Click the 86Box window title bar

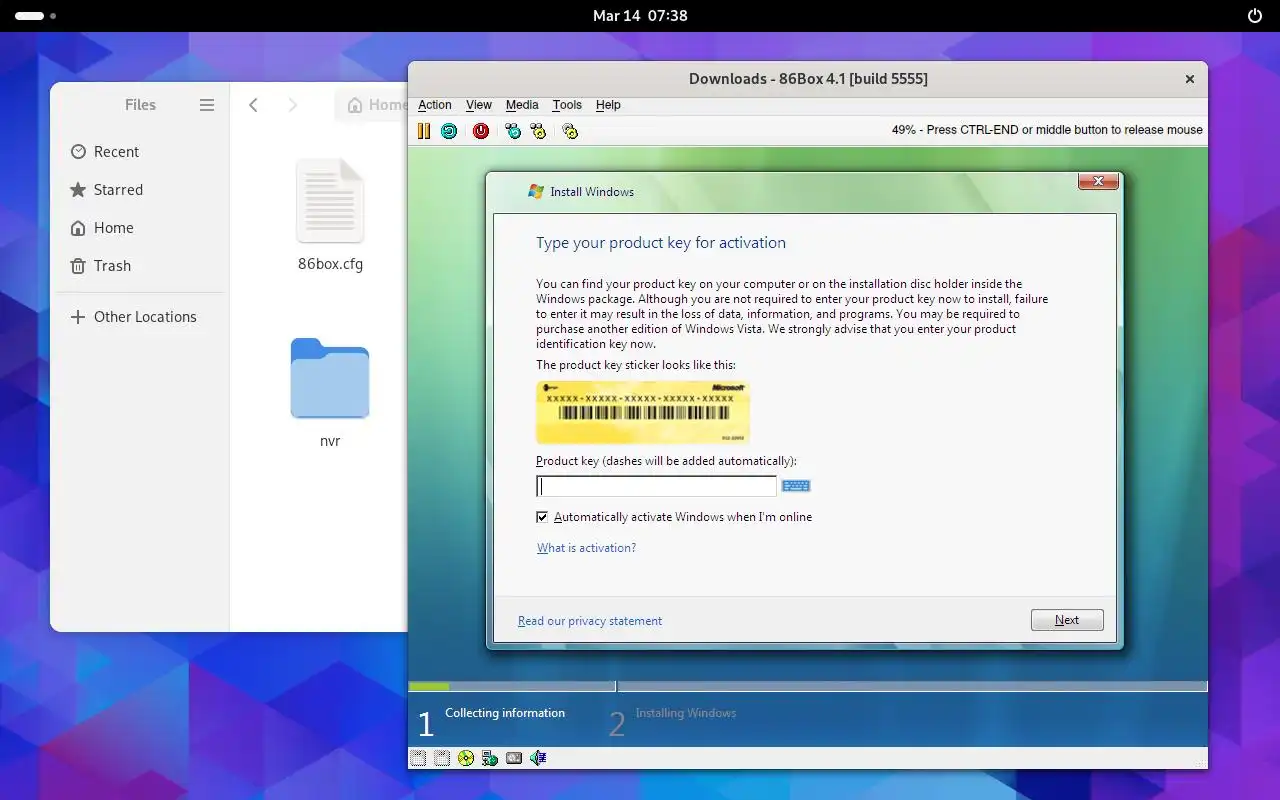[x=808, y=79]
